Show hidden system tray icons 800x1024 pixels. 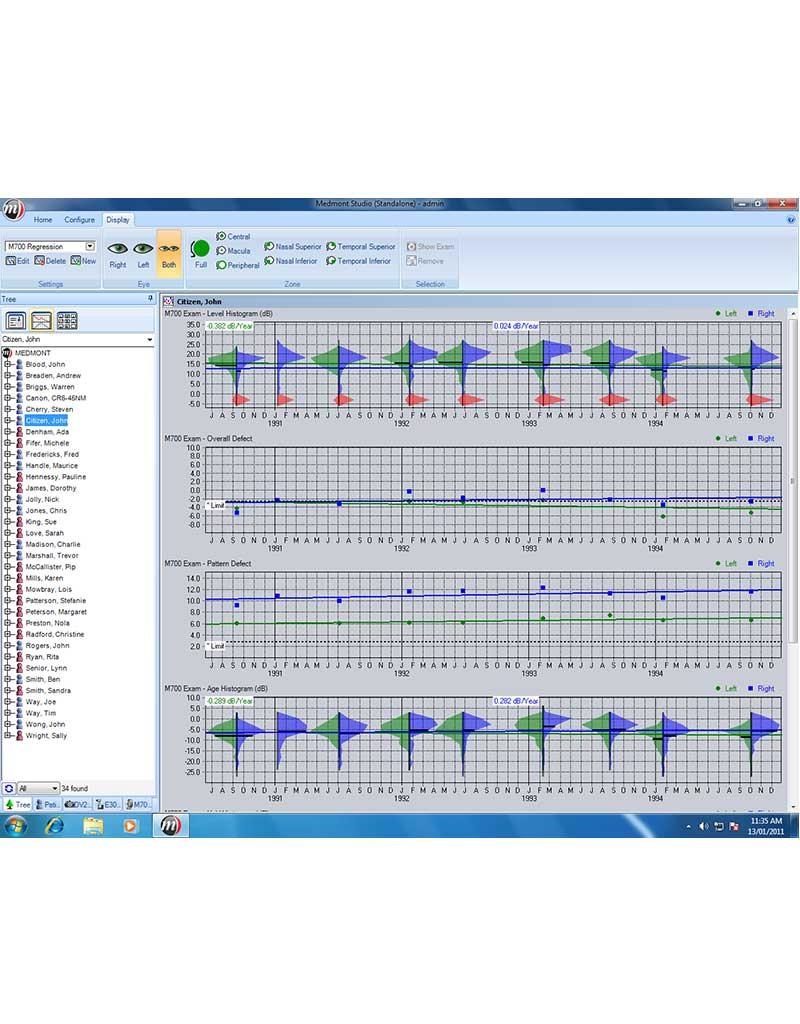coord(688,826)
